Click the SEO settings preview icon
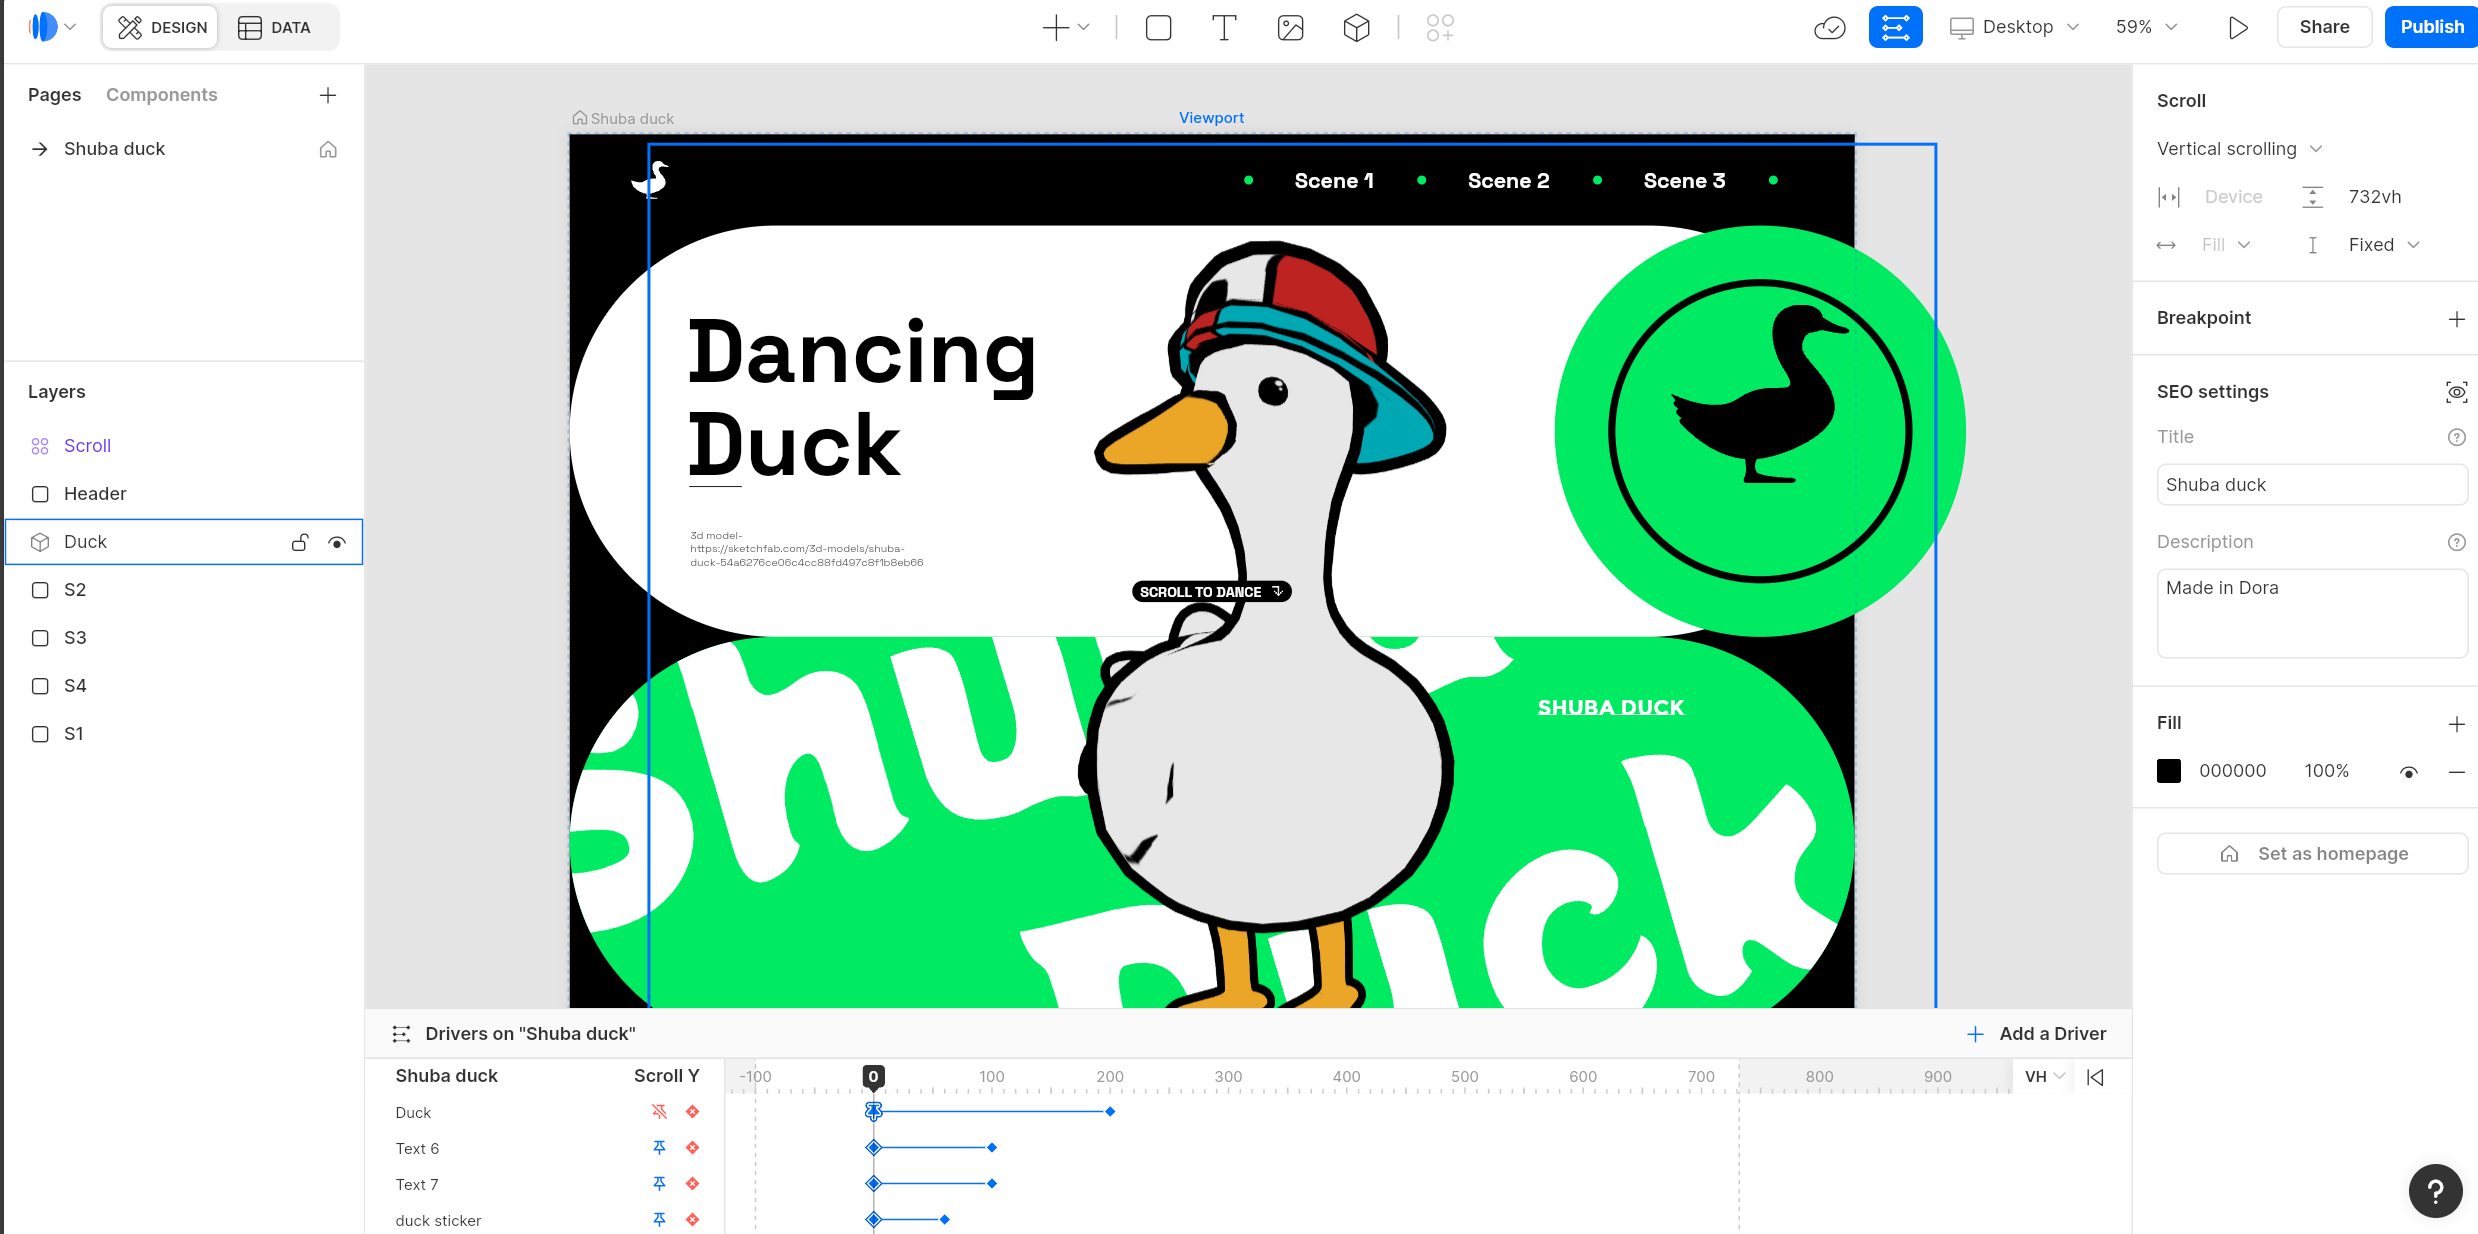The image size is (2478, 1234). coord(2456,392)
